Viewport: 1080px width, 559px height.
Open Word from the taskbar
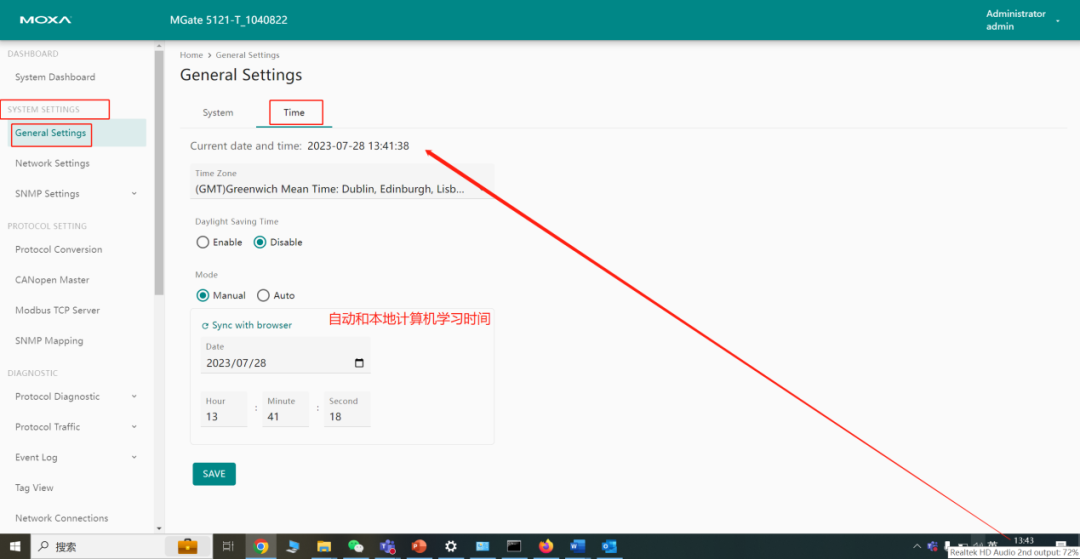(577, 547)
